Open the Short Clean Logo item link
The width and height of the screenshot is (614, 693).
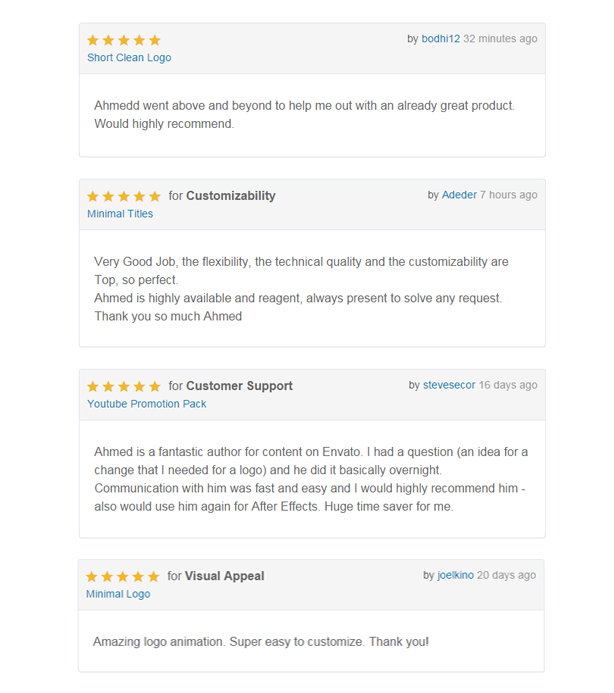pos(129,58)
